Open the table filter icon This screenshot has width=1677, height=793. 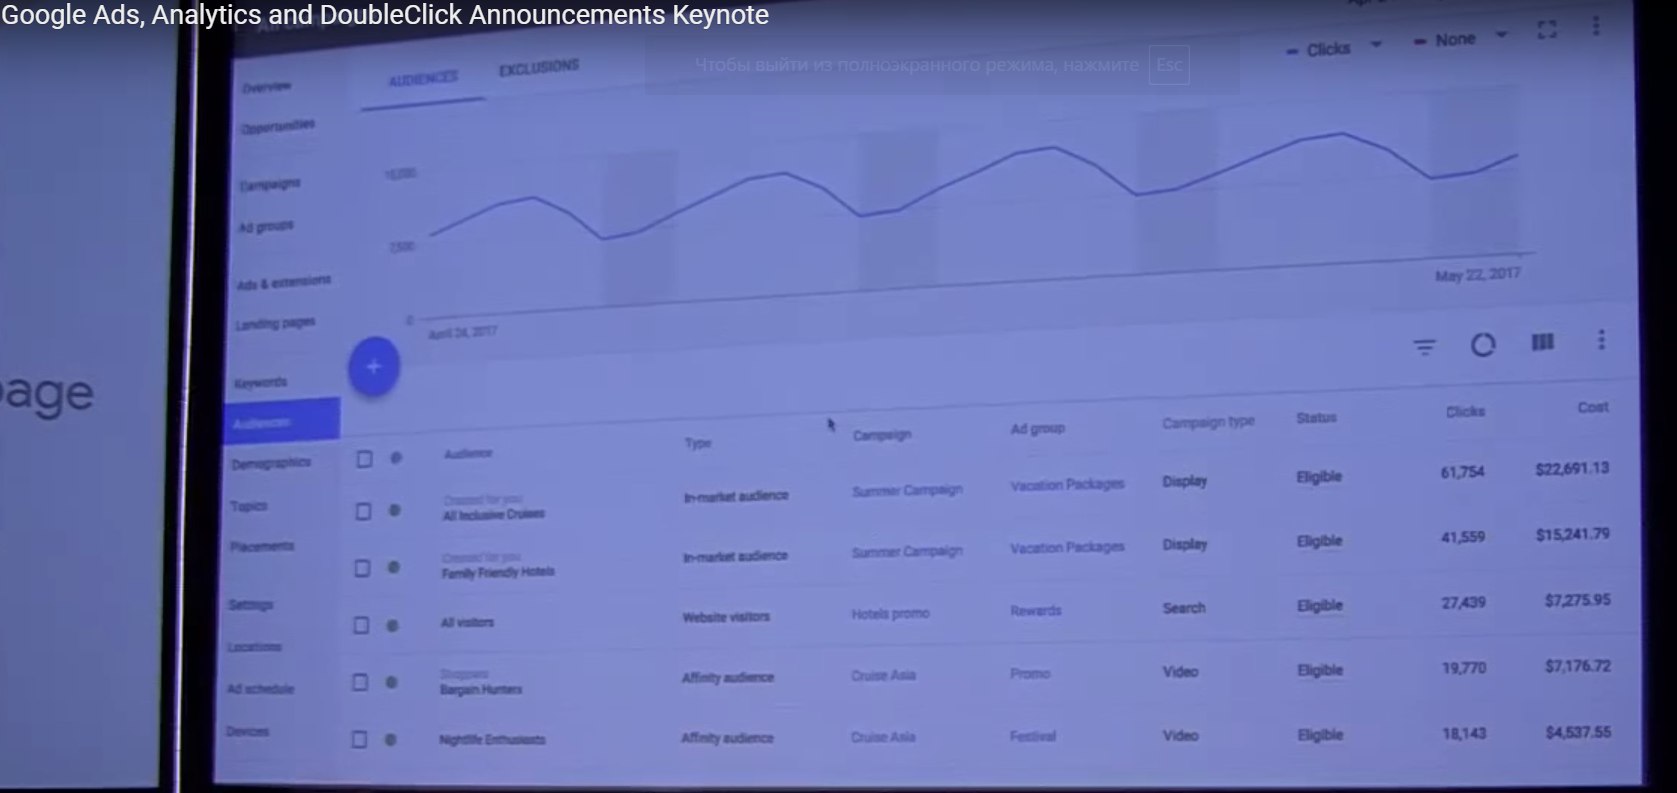tap(1424, 347)
